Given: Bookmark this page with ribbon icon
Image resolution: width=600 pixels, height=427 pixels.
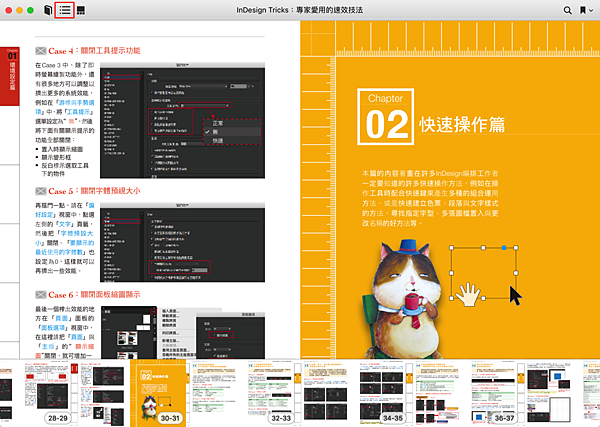Looking at the screenshot, I should [x=582, y=10].
